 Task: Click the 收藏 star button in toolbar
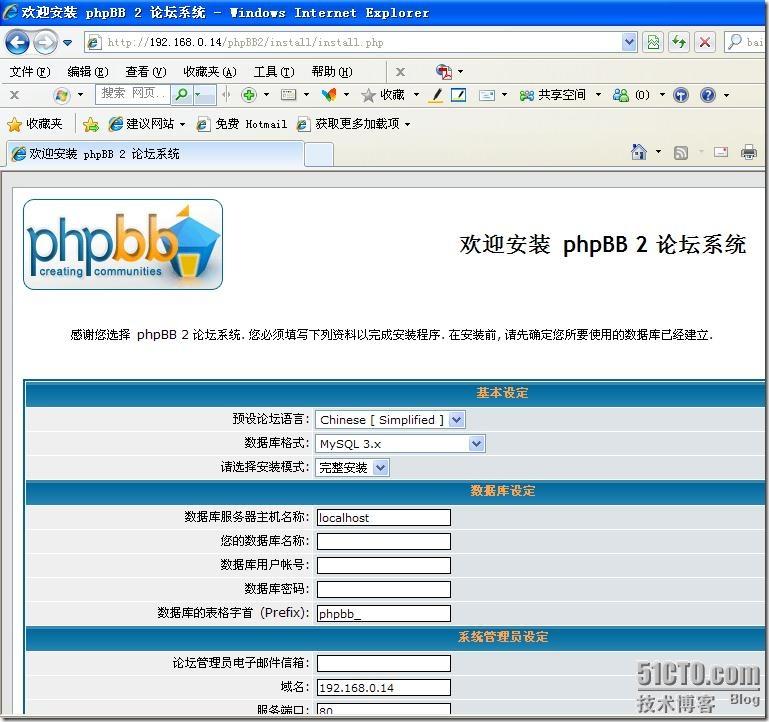pos(384,95)
